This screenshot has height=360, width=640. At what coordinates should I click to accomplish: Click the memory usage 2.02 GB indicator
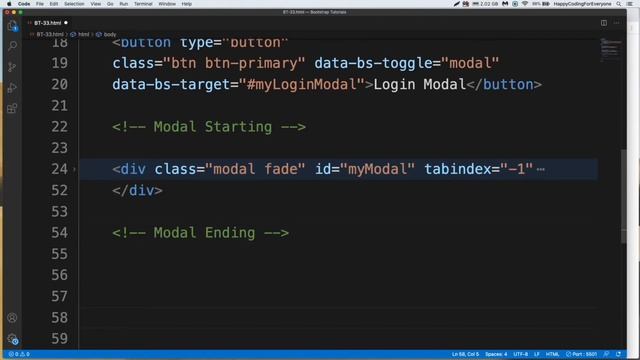coord(485,4)
